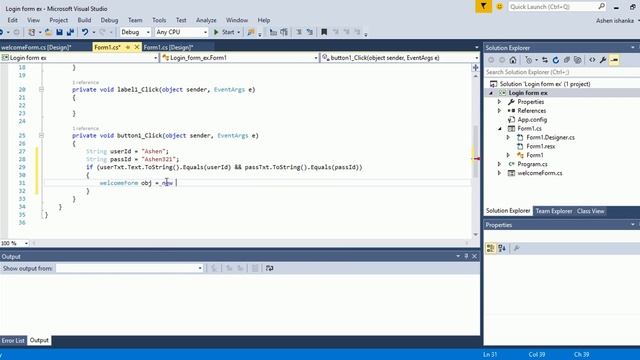Open the Analyze menu
Image resolution: width=640 pixels, height=360 pixels.
[206, 20]
